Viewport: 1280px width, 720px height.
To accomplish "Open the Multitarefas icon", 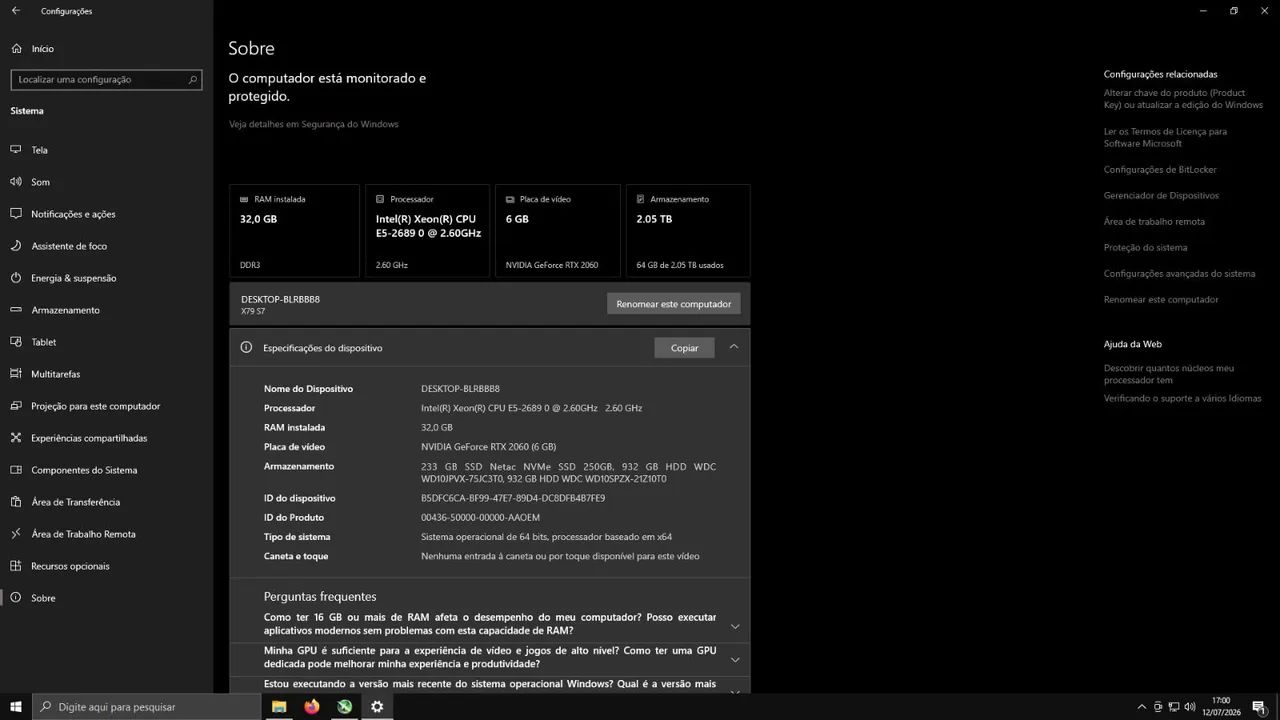I will [15, 374].
